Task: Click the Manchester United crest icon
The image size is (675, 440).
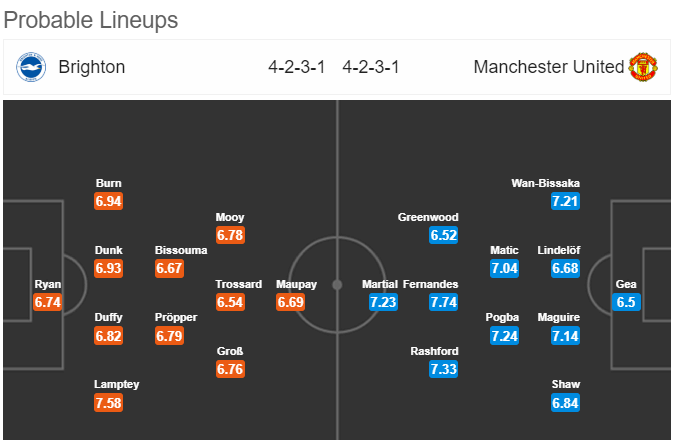Action: pyautogui.click(x=643, y=67)
